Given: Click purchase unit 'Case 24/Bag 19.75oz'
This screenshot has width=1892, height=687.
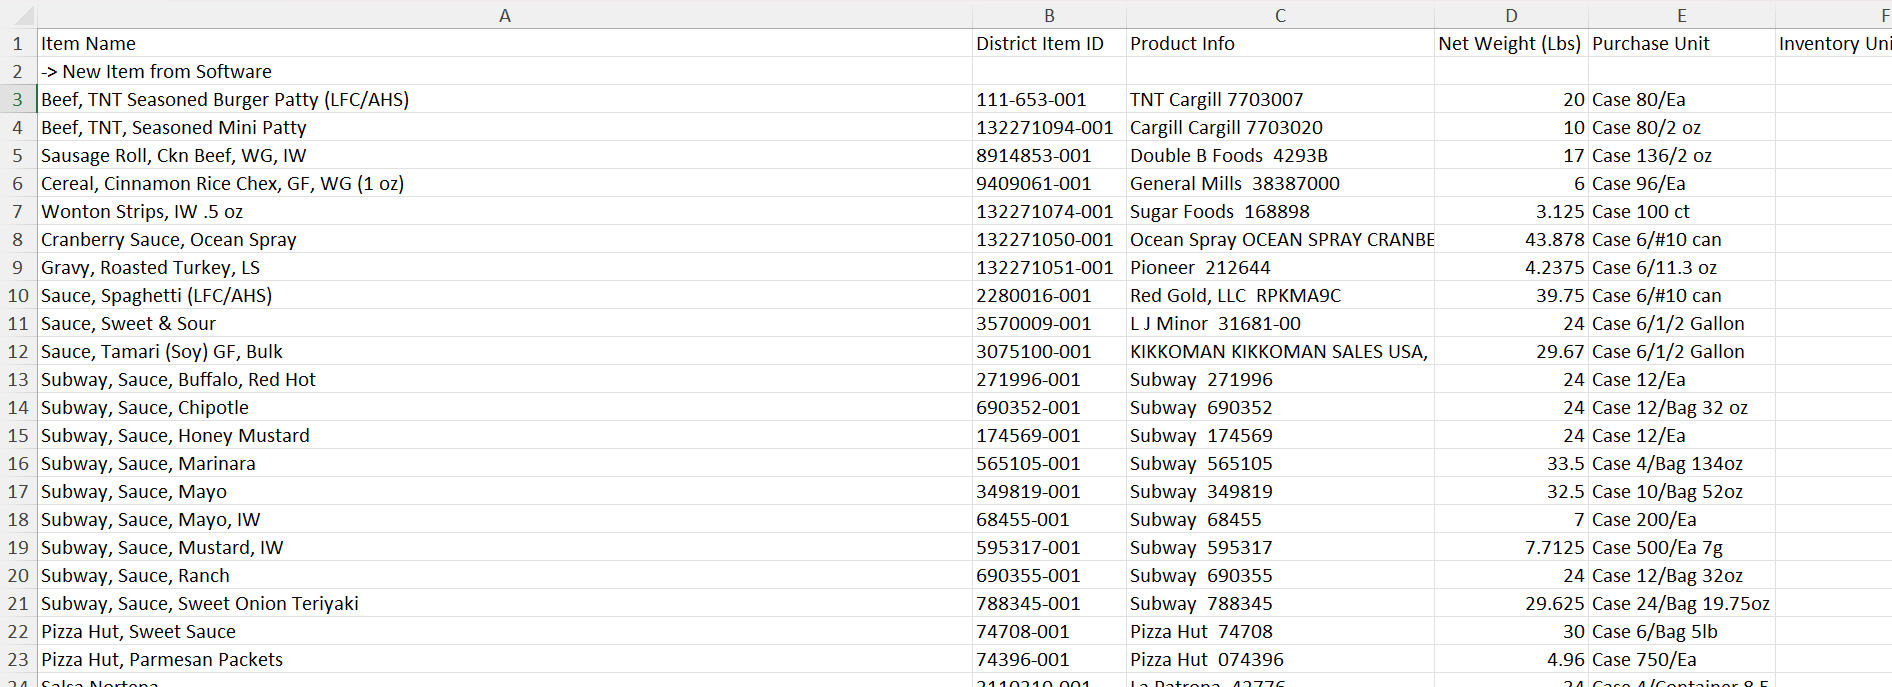Looking at the screenshot, I should click(x=1682, y=603).
